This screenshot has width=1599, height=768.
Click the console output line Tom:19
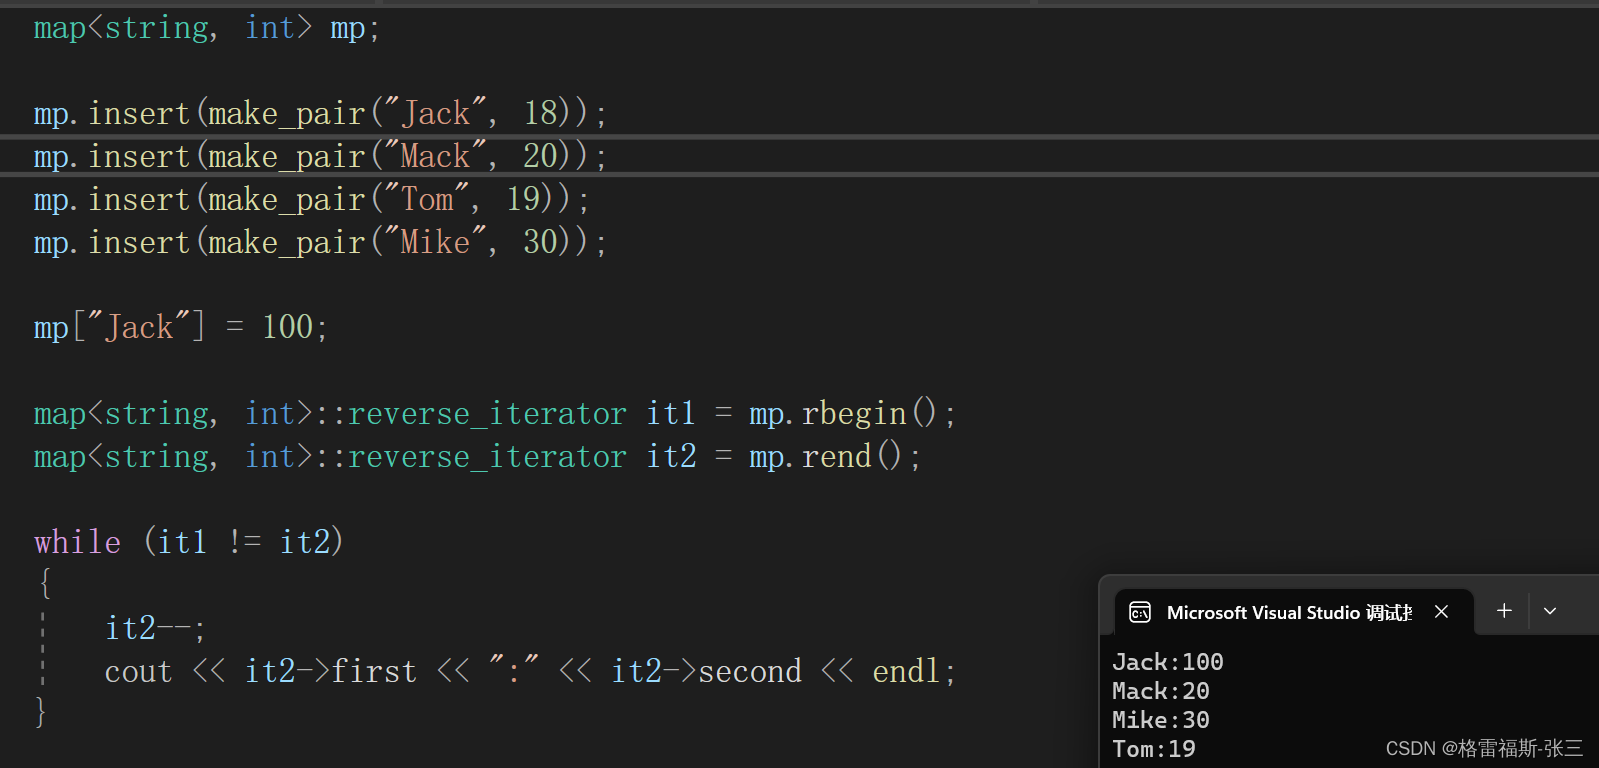point(1154,749)
